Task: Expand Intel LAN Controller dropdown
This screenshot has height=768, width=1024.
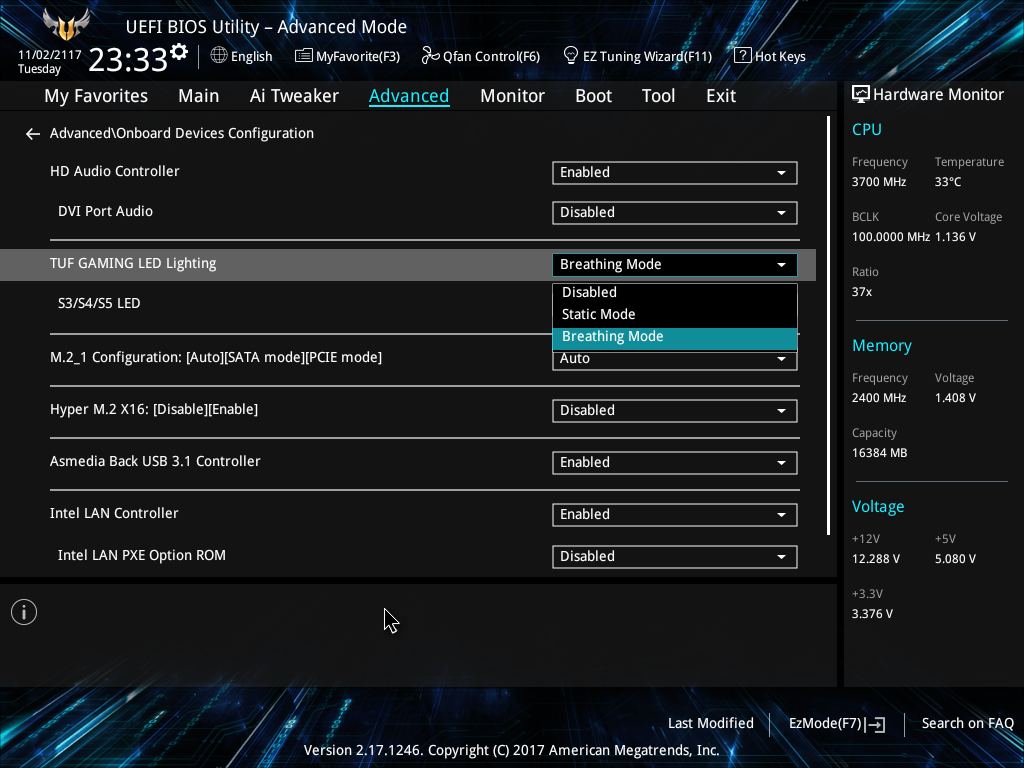Action: pos(675,515)
